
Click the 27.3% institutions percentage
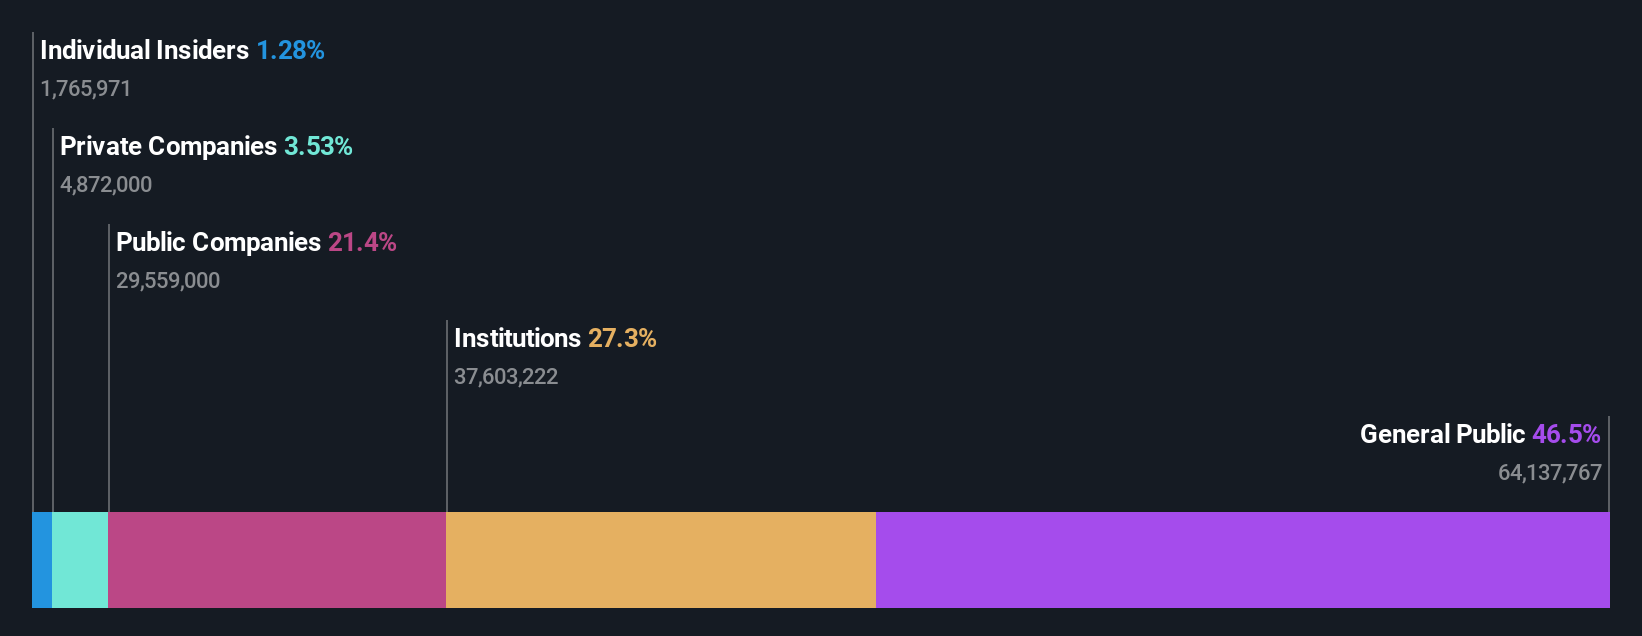(x=622, y=338)
